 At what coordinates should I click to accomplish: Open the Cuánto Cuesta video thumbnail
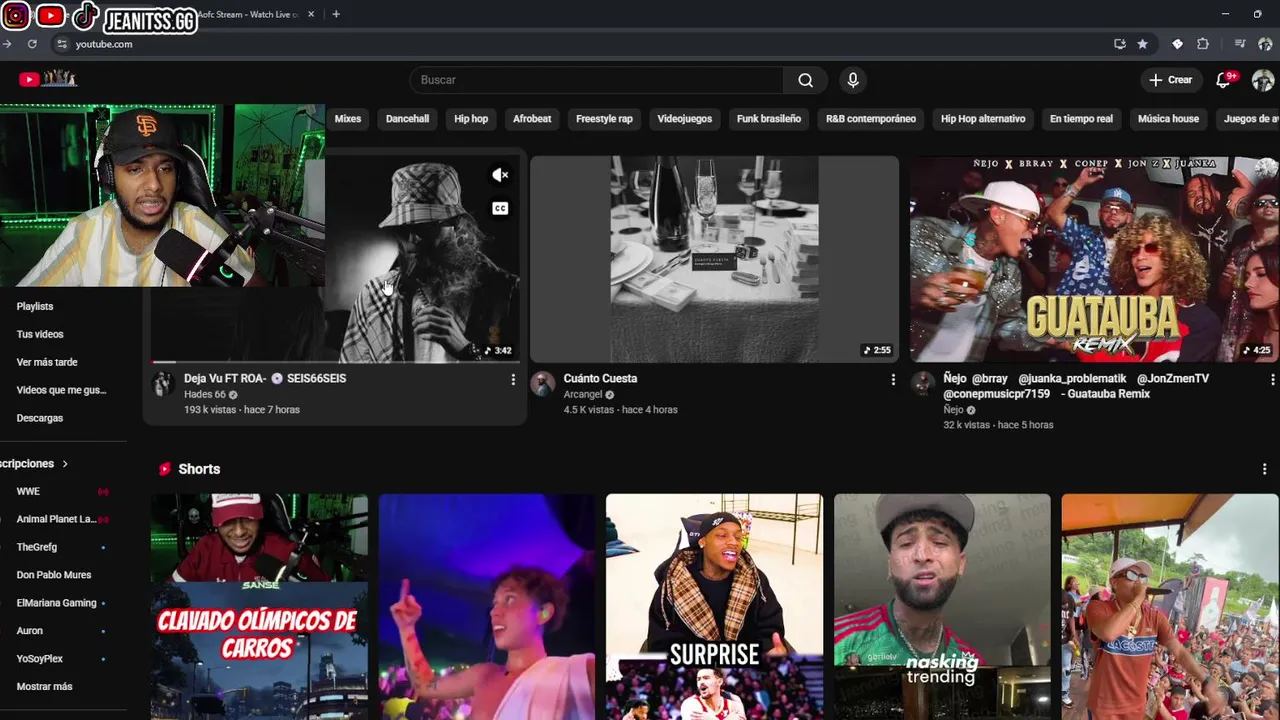point(714,259)
